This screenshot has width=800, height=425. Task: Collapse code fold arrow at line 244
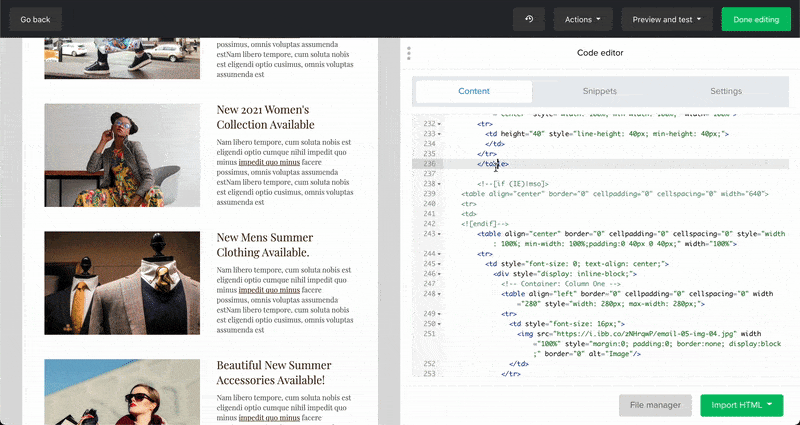pyautogui.click(x=439, y=254)
